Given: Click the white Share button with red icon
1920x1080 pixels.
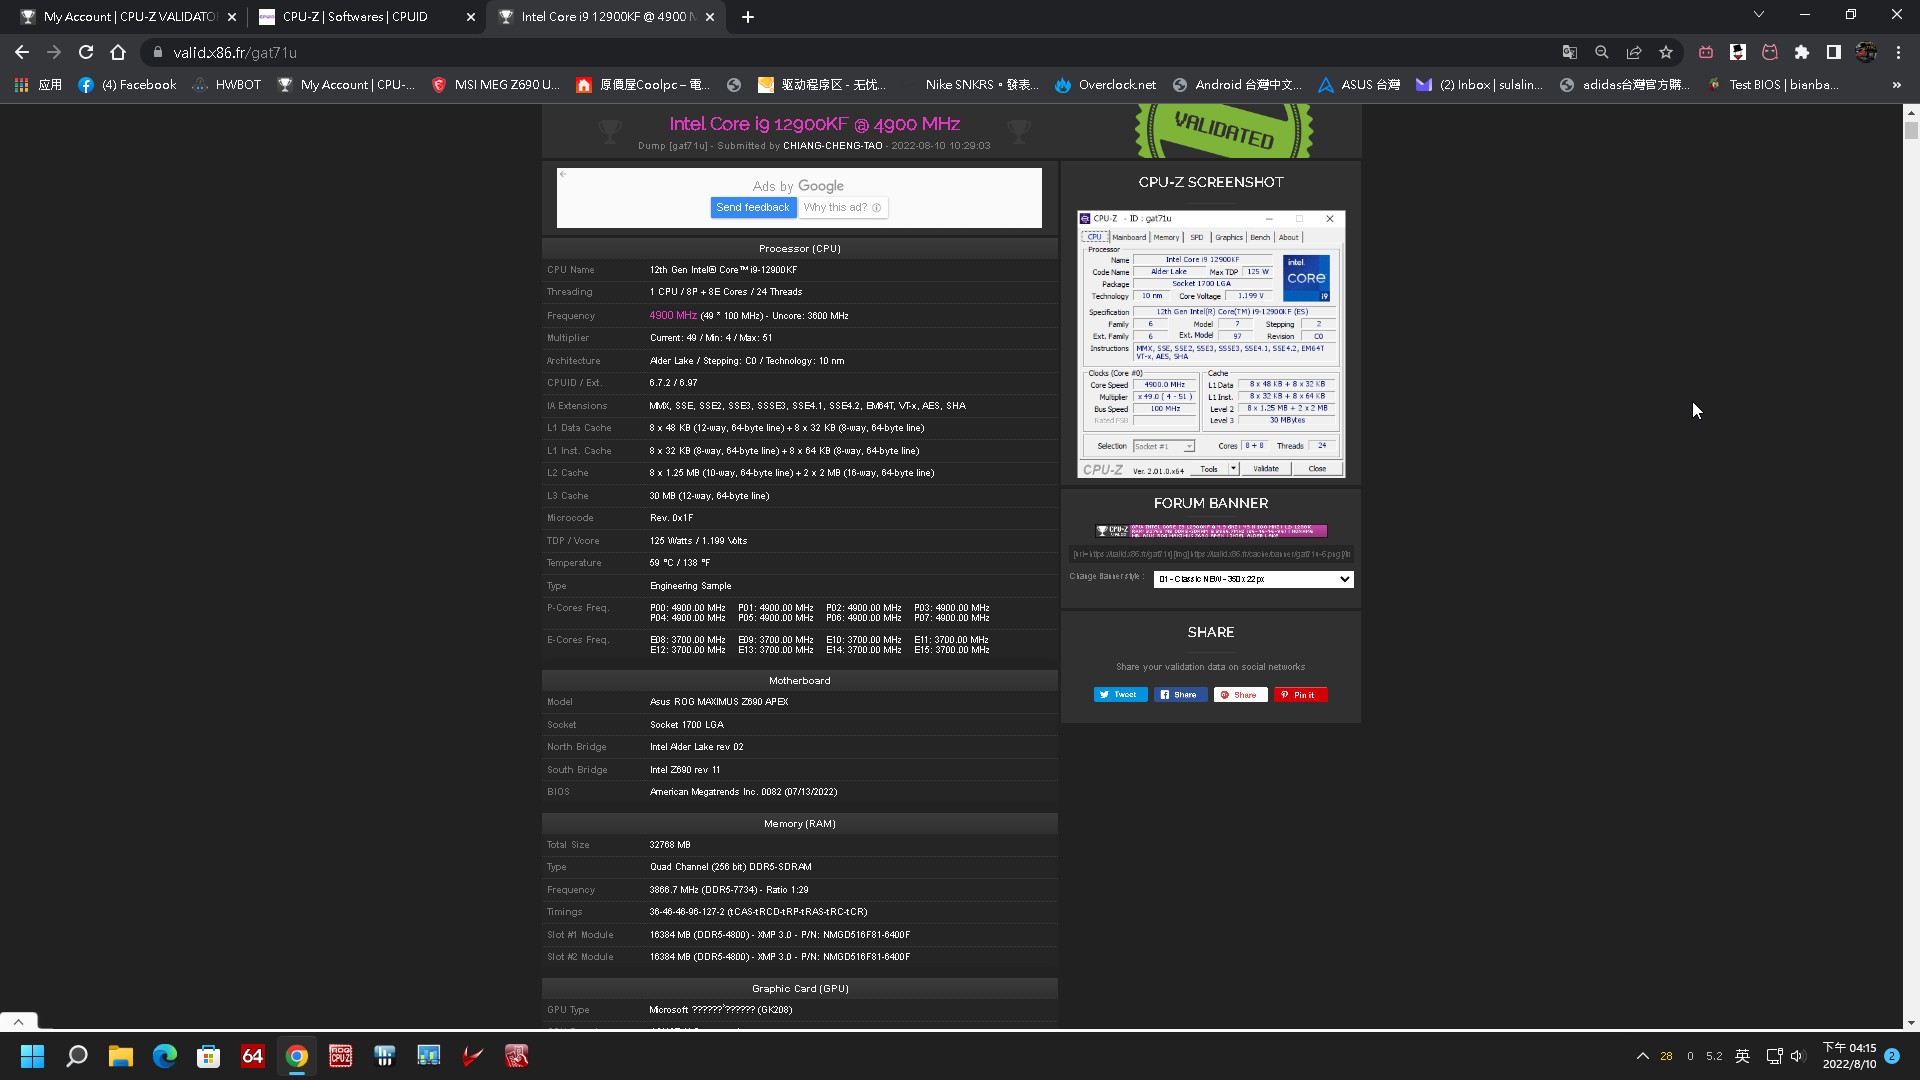Looking at the screenshot, I should [1240, 695].
